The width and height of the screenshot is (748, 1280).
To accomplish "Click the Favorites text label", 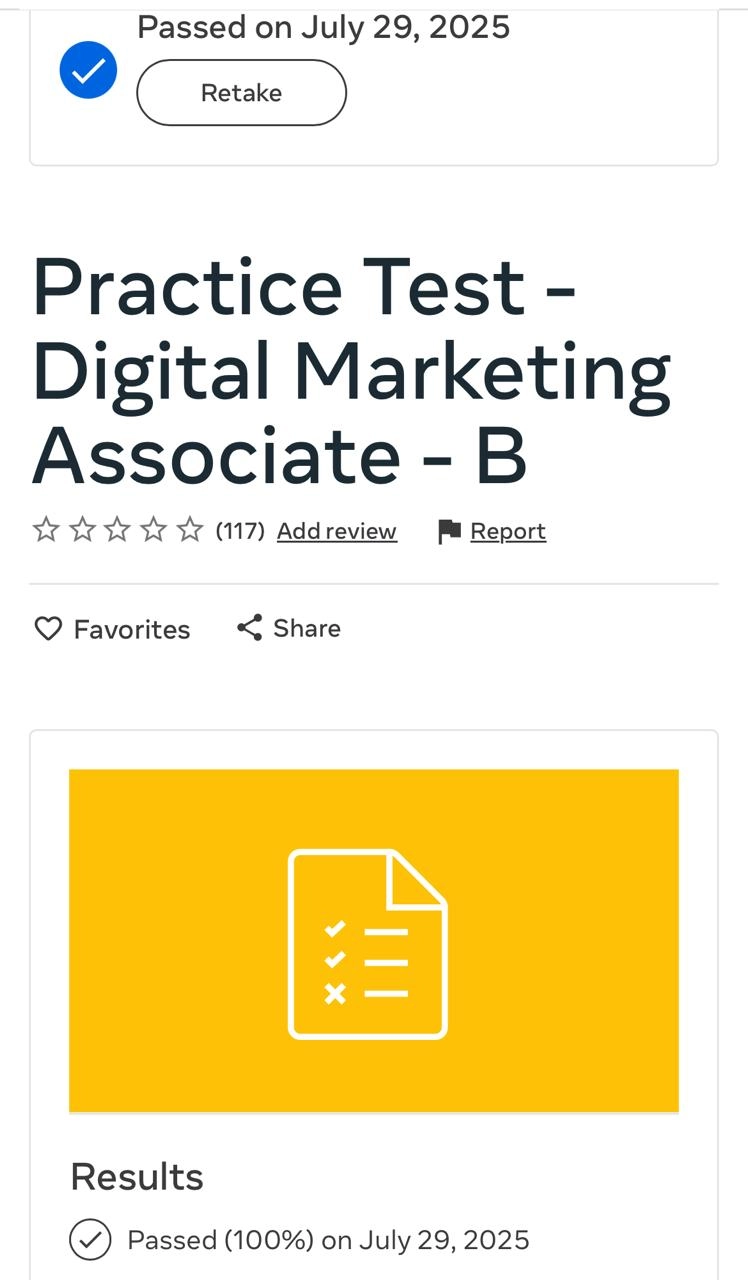I will pyautogui.click(x=132, y=629).
